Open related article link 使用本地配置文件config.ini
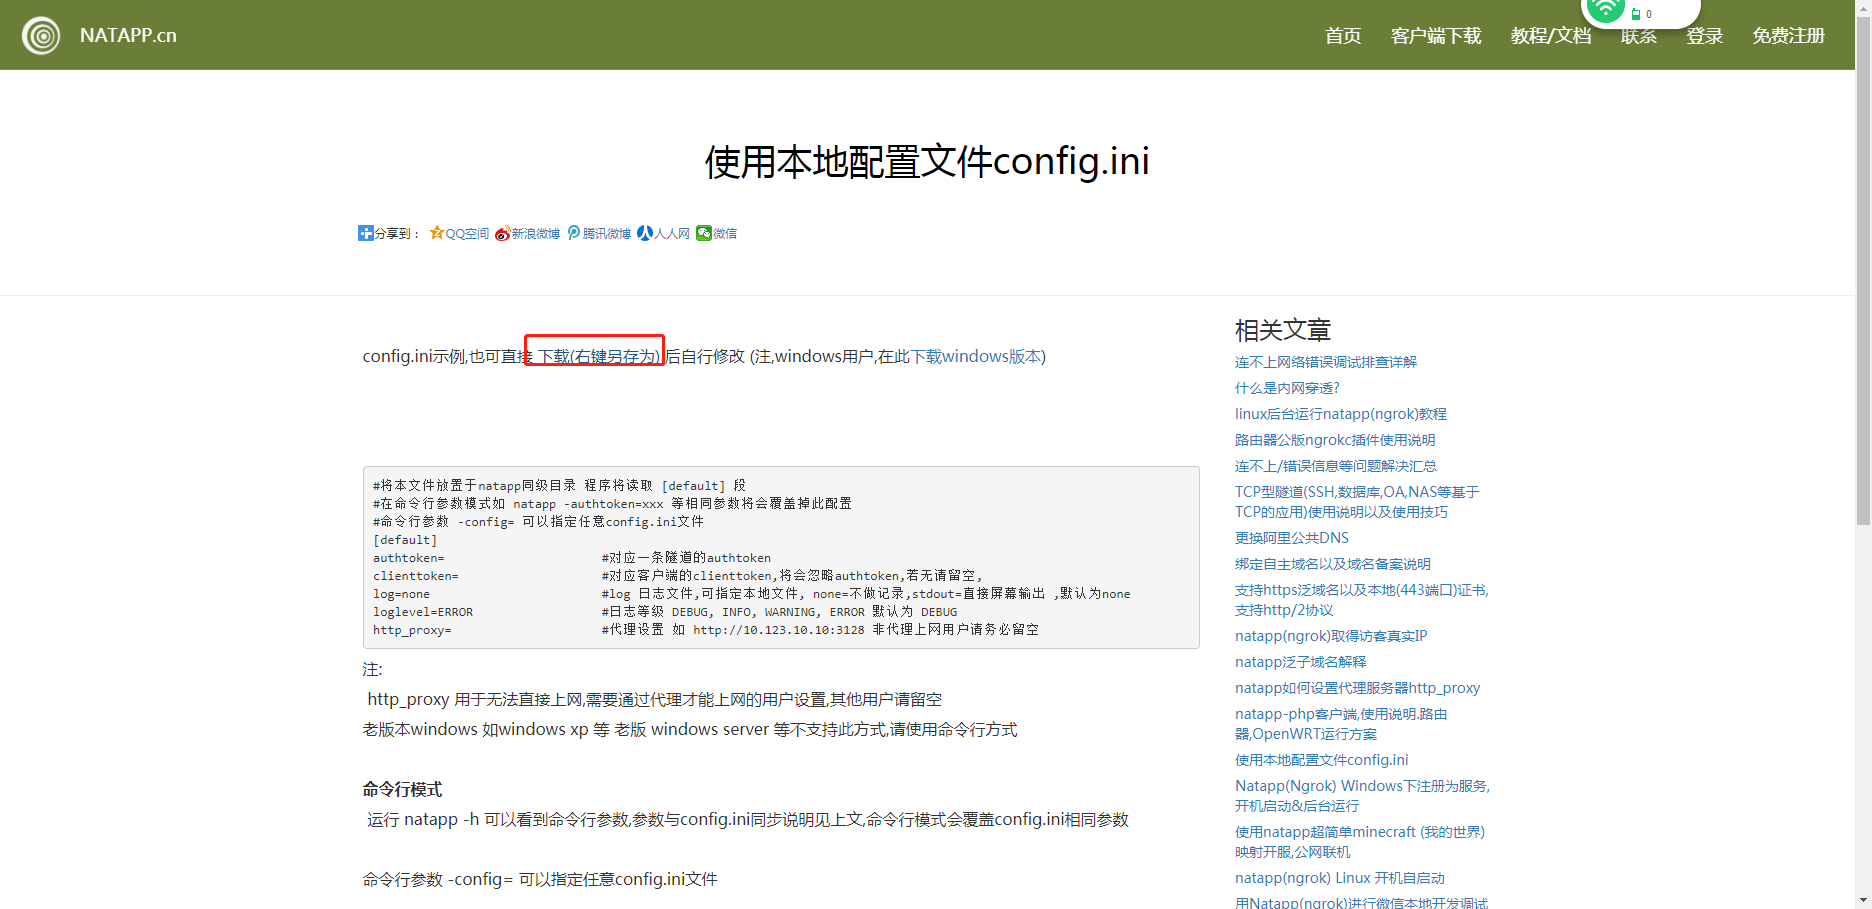Image resolution: width=1872 pixels, height=909 pixels. (1322, 760)
